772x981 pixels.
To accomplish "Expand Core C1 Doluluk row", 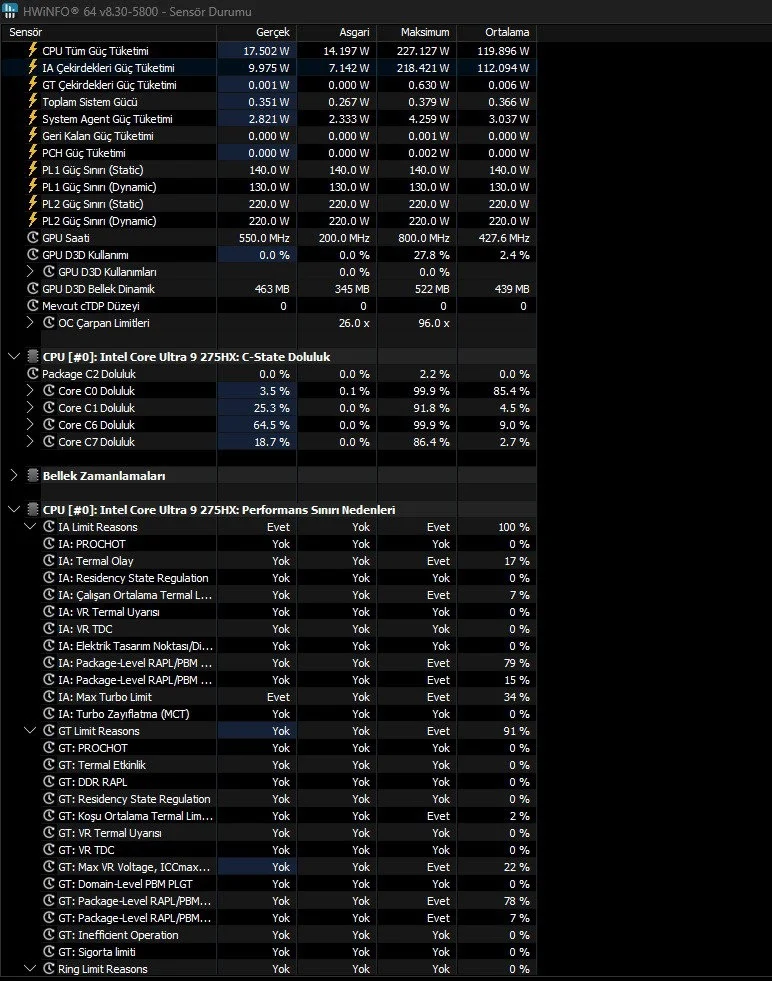I will [29, 407].
